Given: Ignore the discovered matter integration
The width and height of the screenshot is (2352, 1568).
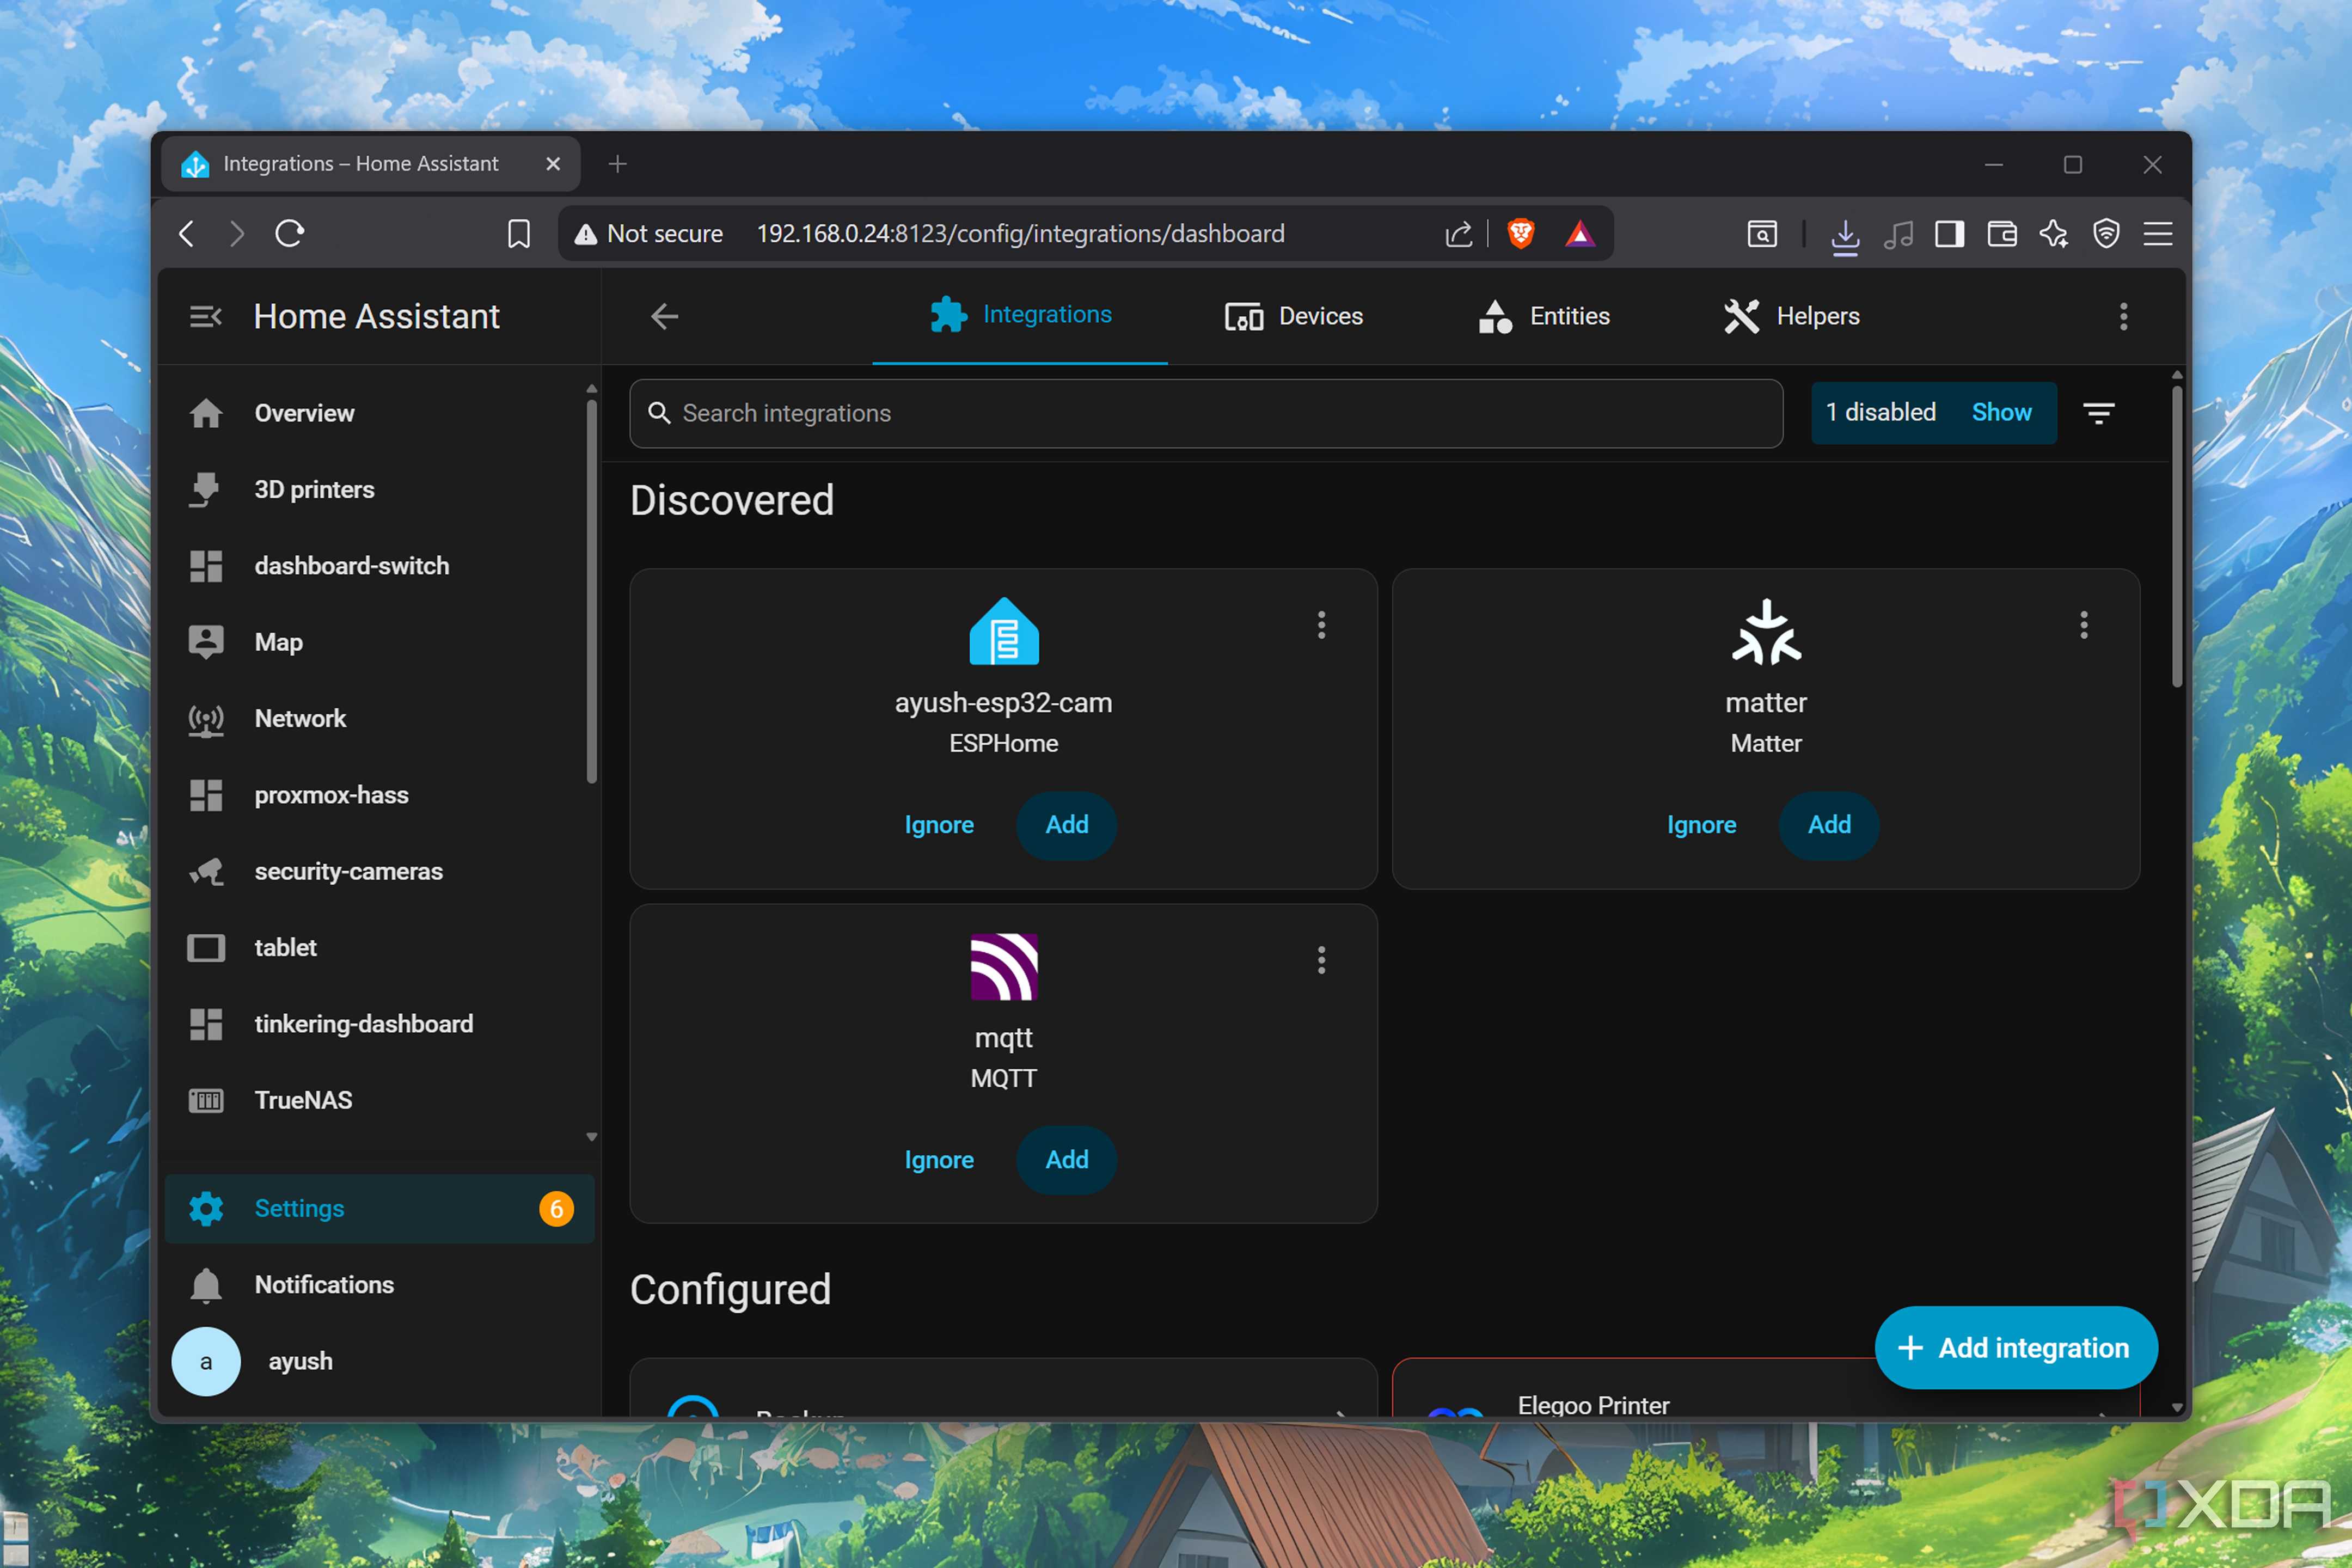Looking at the screenshot, I should coord(1701,825).
